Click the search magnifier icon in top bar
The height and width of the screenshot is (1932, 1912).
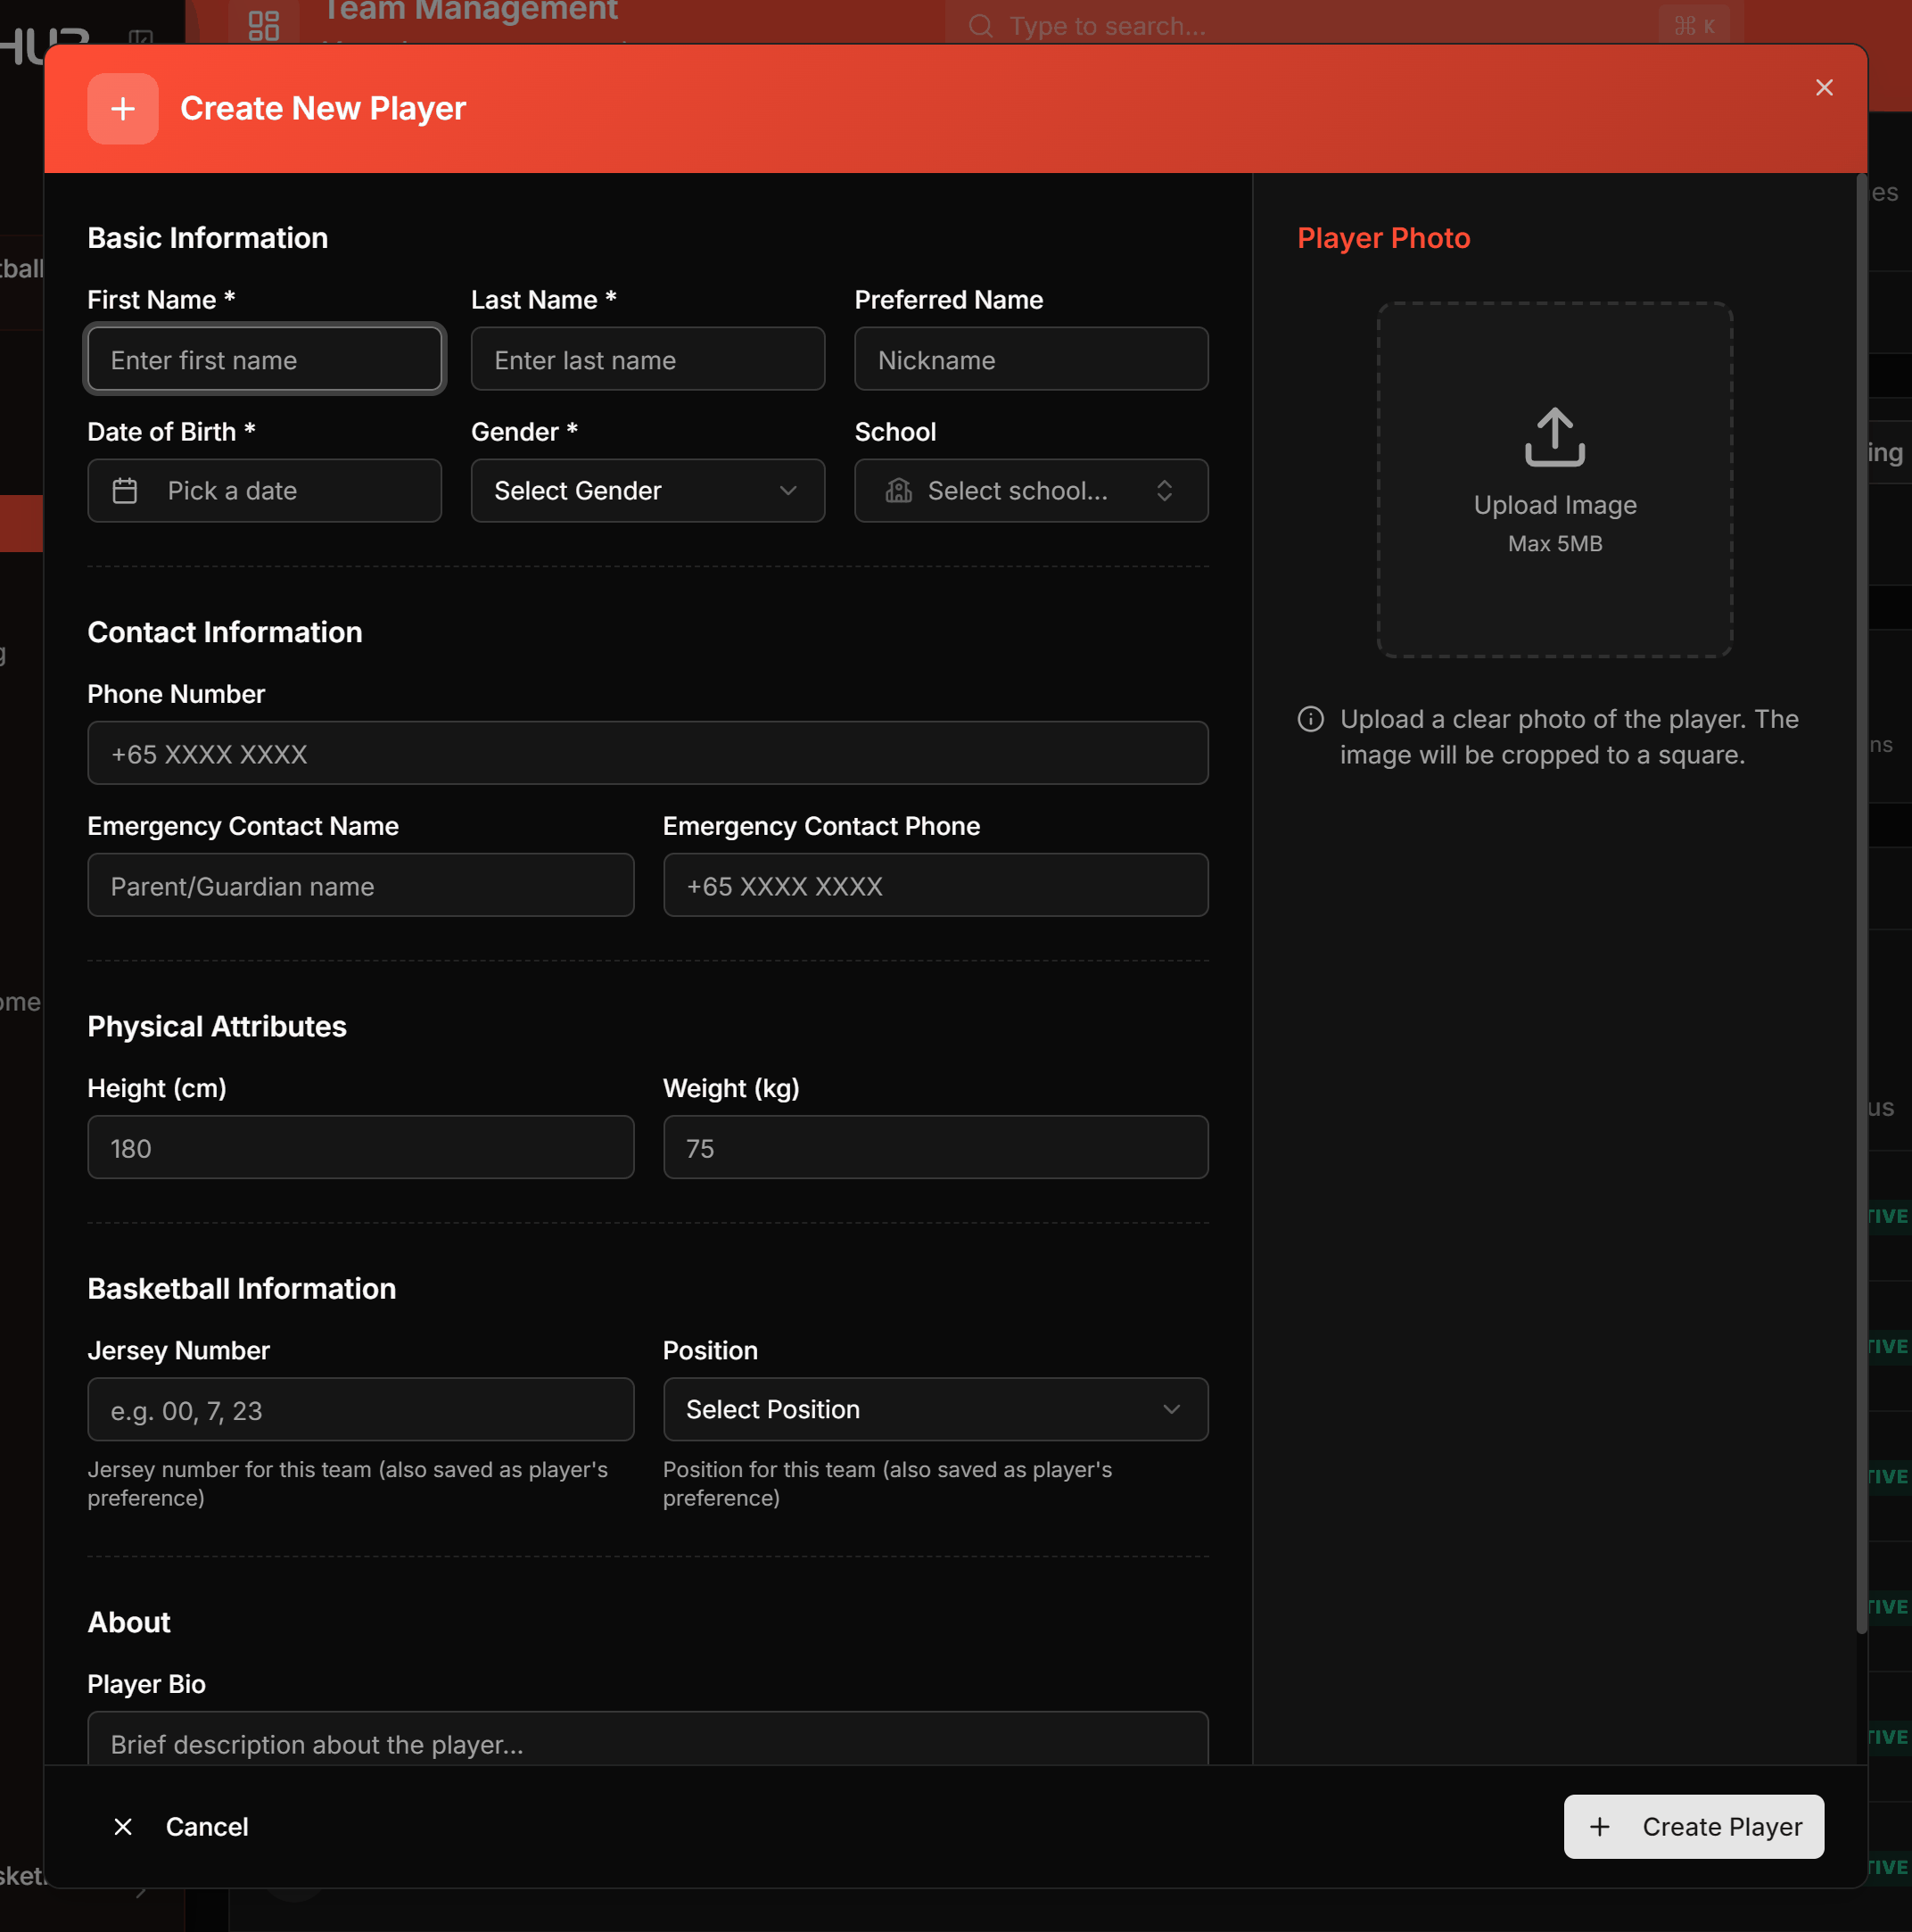coord(980,25)
